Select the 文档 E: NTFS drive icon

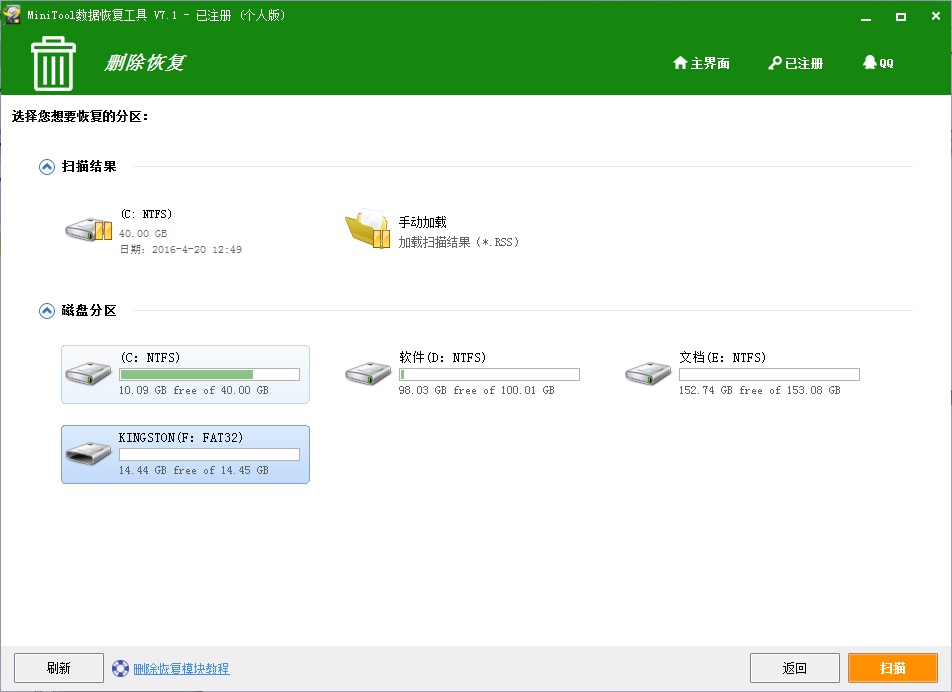[648, 373]
